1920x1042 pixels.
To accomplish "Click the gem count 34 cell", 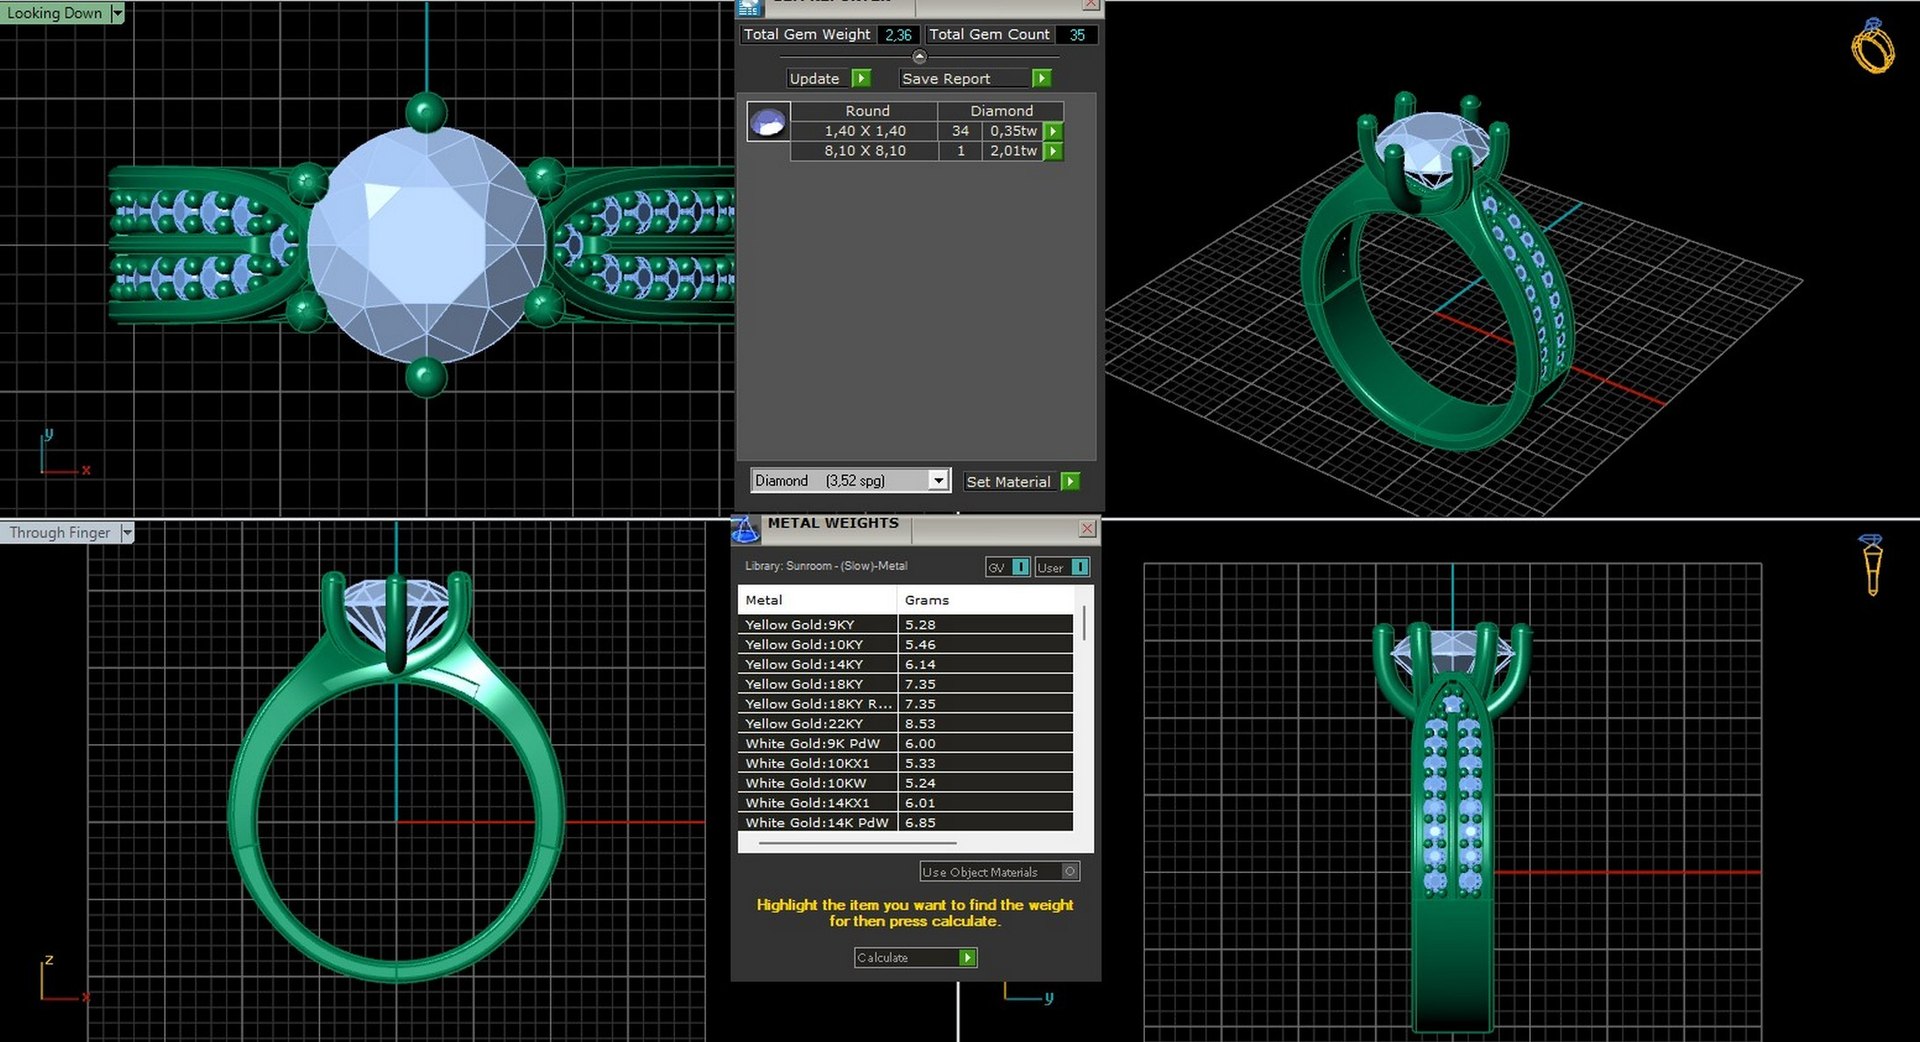I will point(960,131).
